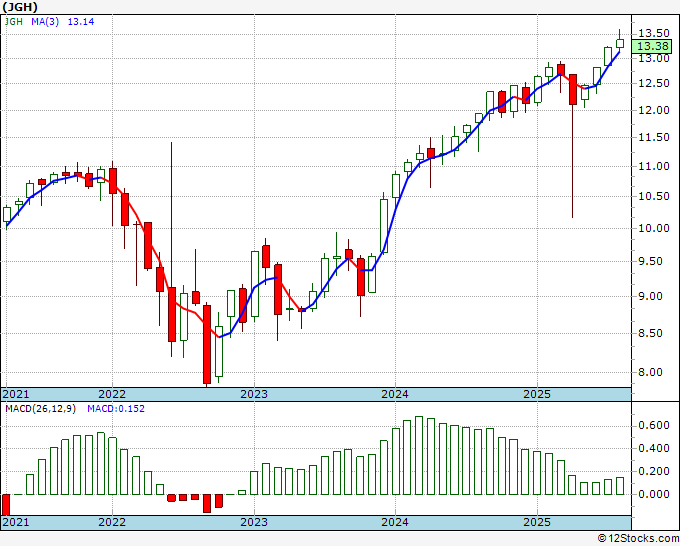The image size is (680, 546).
Task: Click 2022 on price chart time axis
Action: [112, 394]
